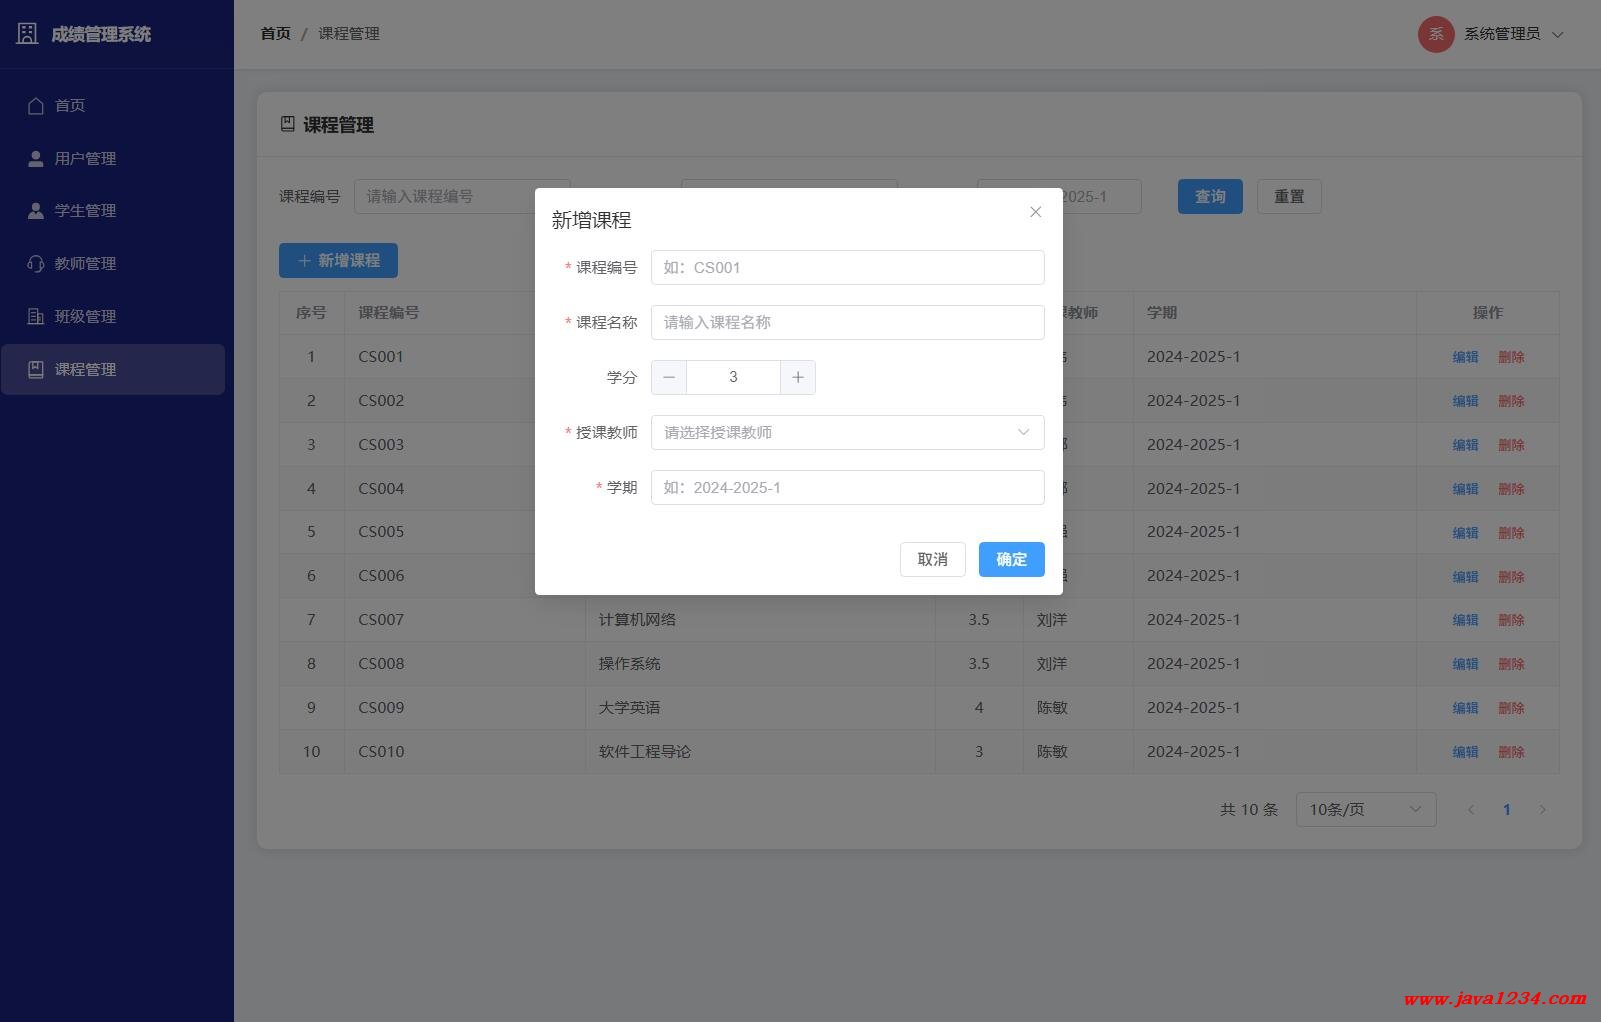Image resolution: width=1601 pixels, height=1022 pixels.
Task: Click the home icon in the sidebar
Action: coord(36,106)
